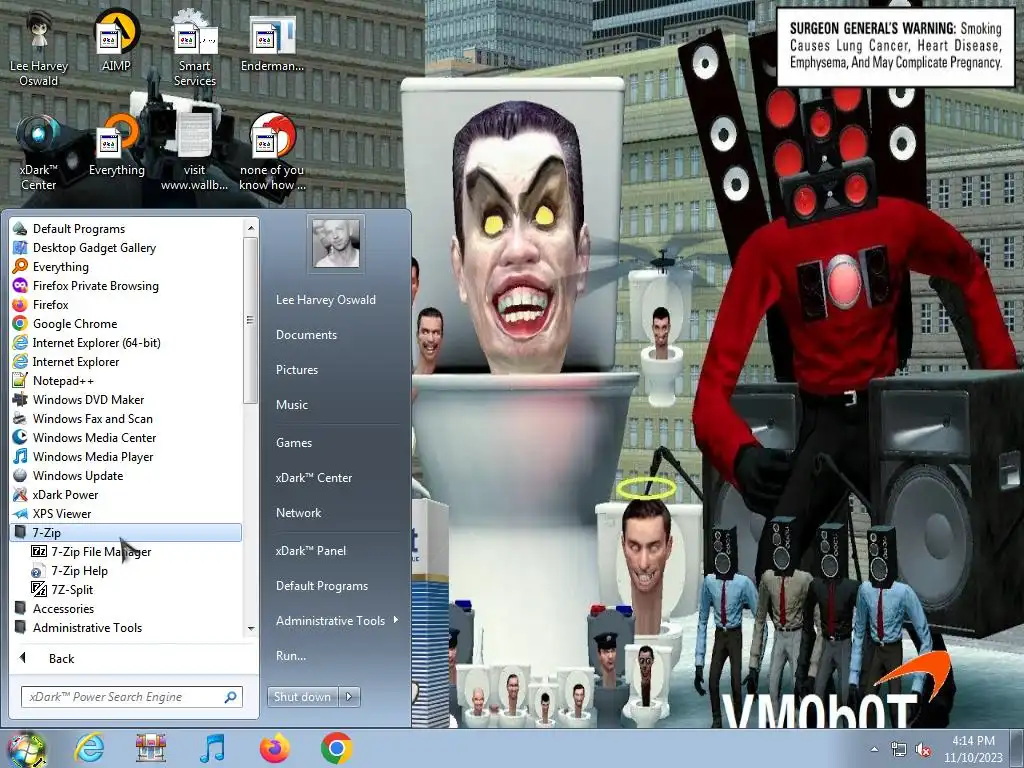Open the Smart Services desktop shortcut
1024x768 pixels.
click(195, 49)
